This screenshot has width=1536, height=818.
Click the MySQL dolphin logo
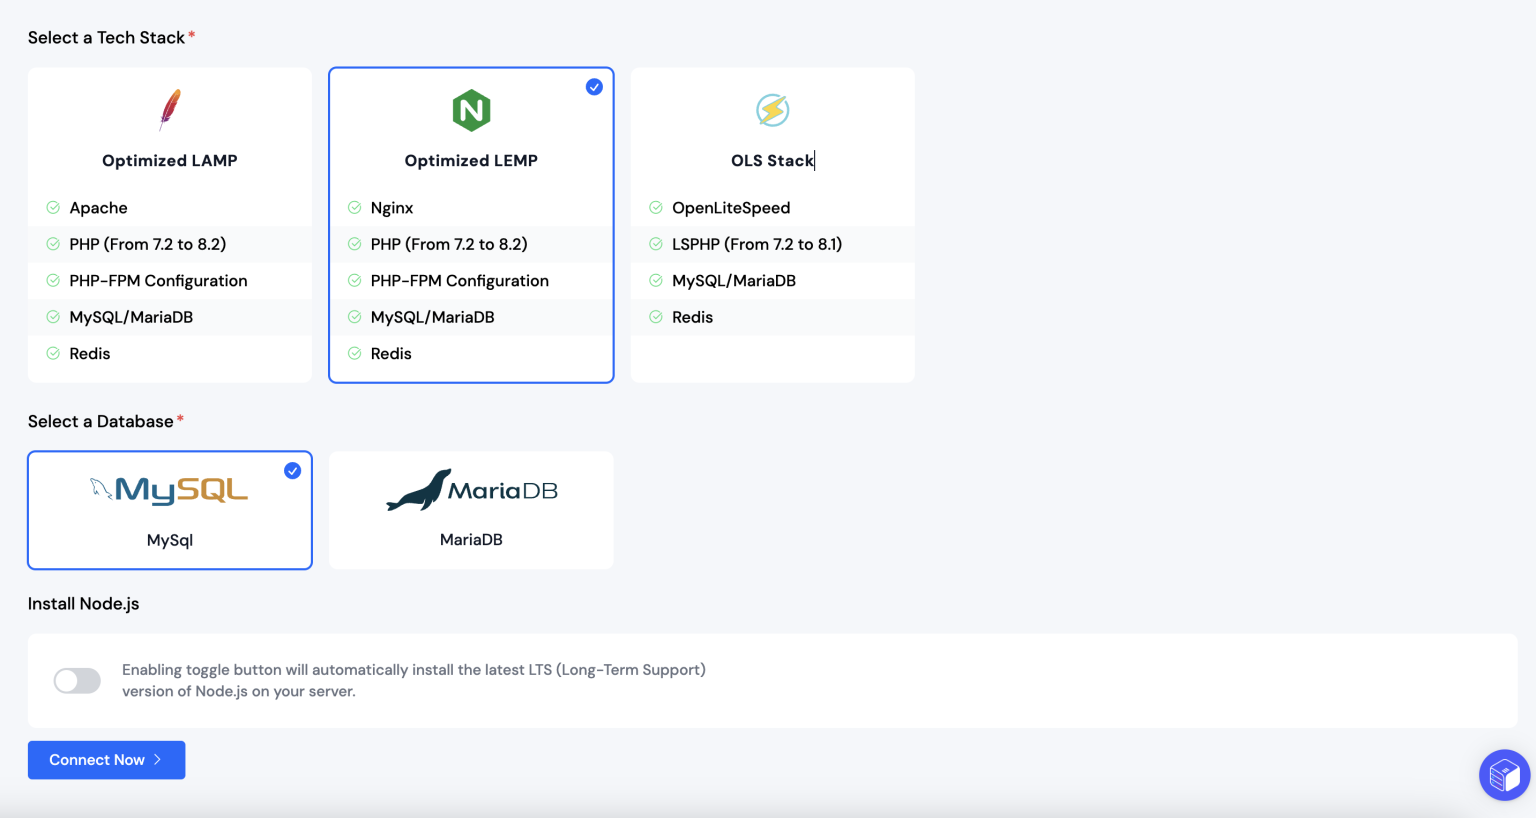[169, 489]
